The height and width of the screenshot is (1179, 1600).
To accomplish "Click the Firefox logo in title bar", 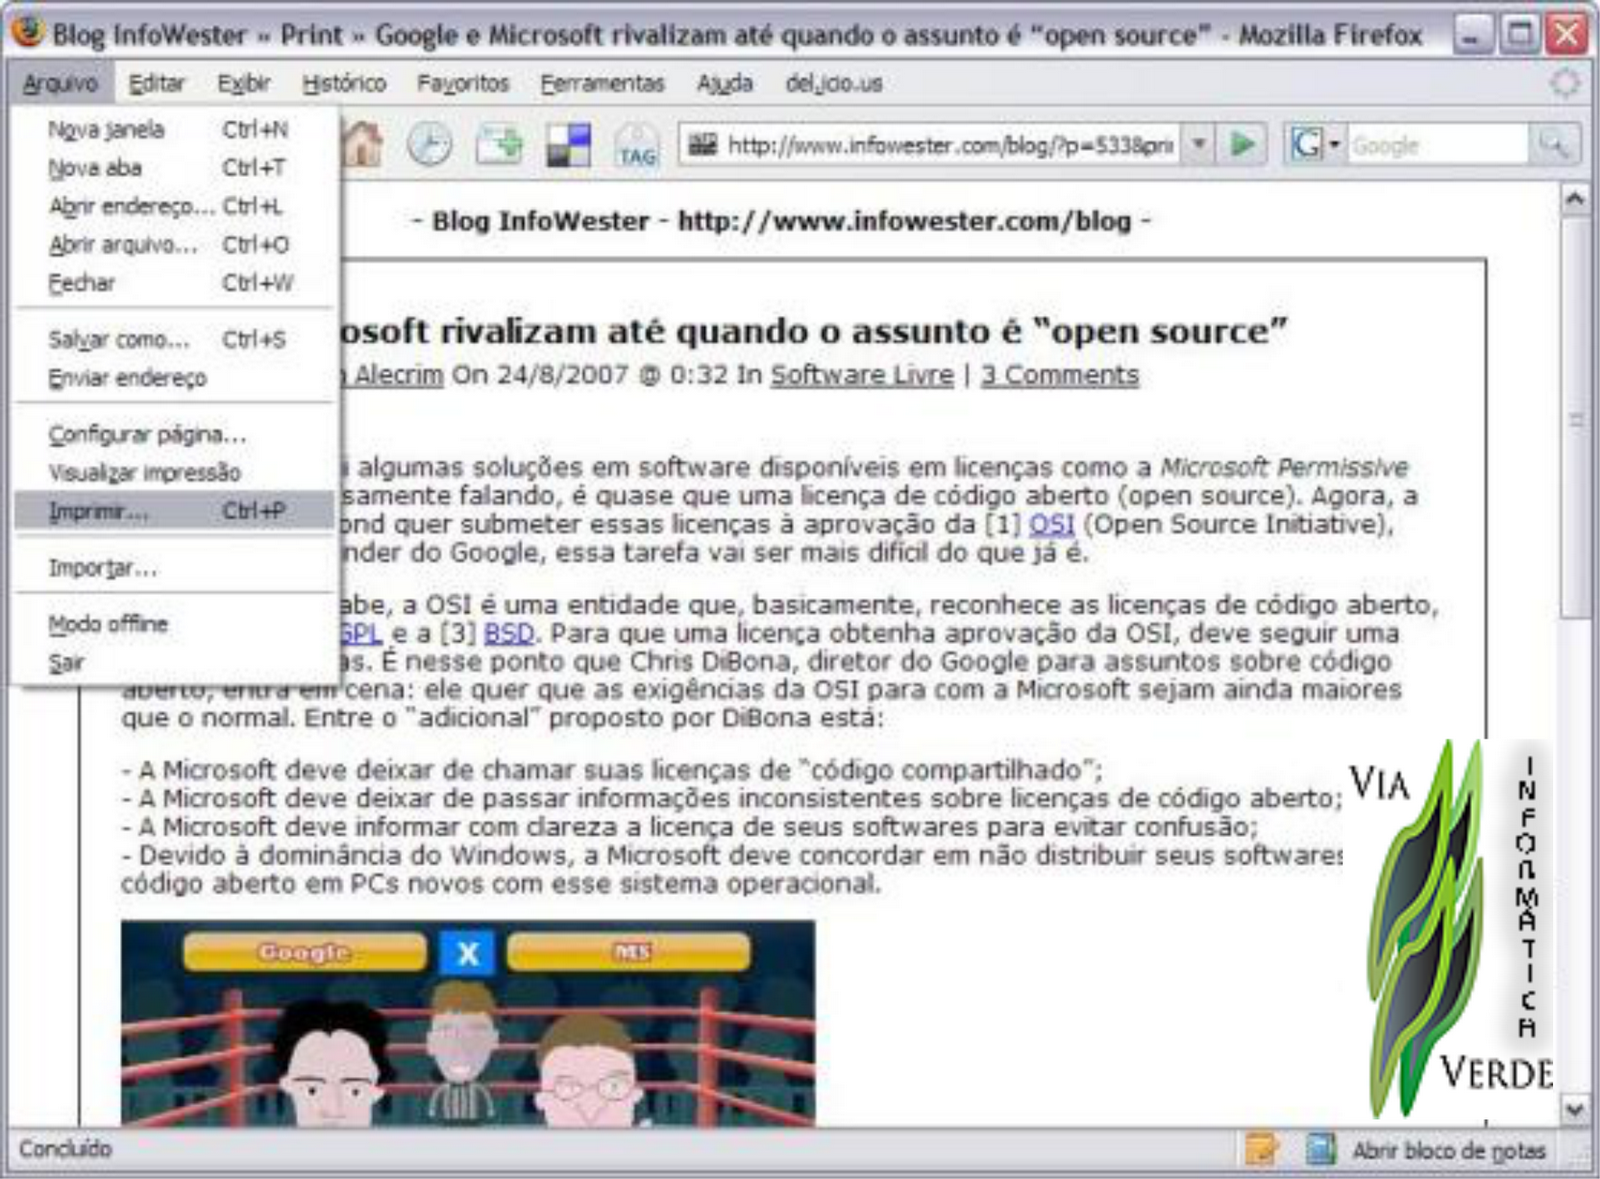I will tap(28, 33).
